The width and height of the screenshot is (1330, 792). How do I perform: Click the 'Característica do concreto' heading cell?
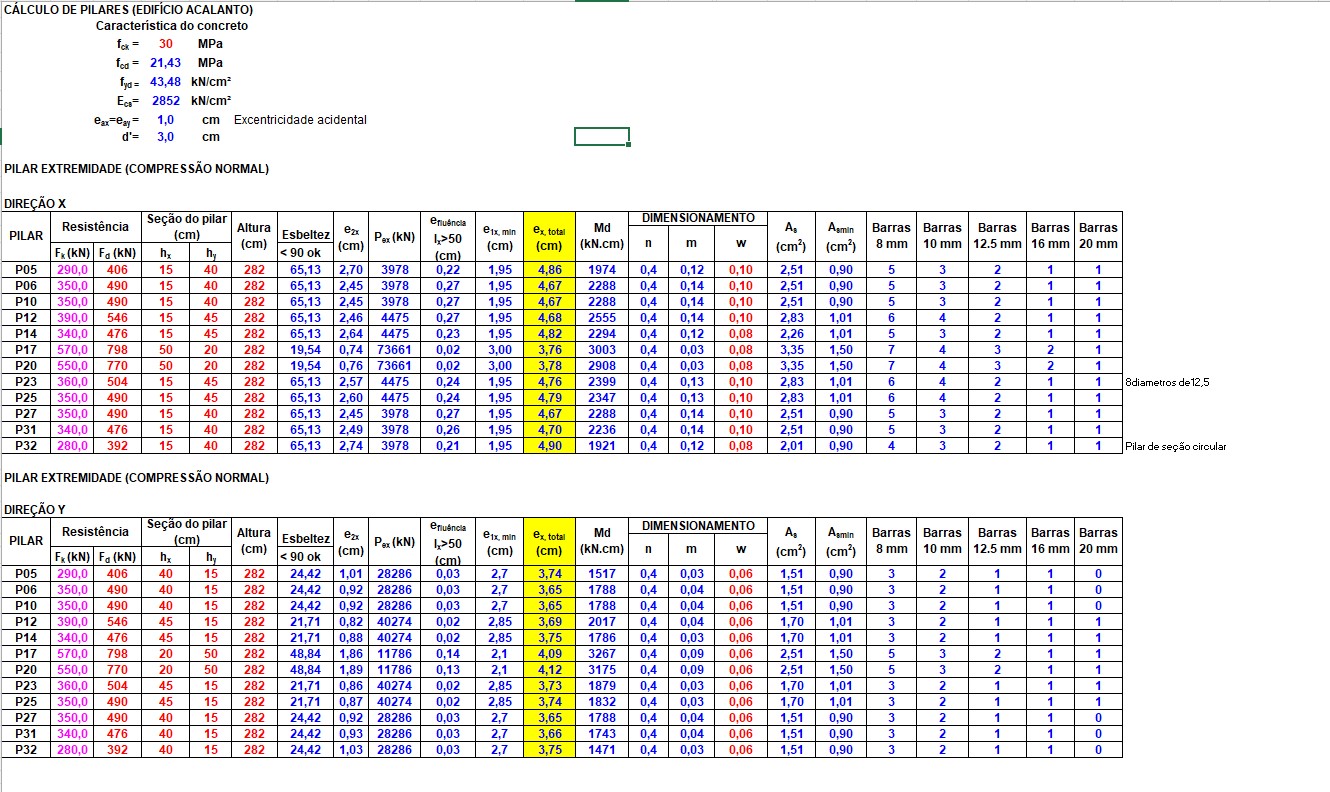click(x=172, y=26)
